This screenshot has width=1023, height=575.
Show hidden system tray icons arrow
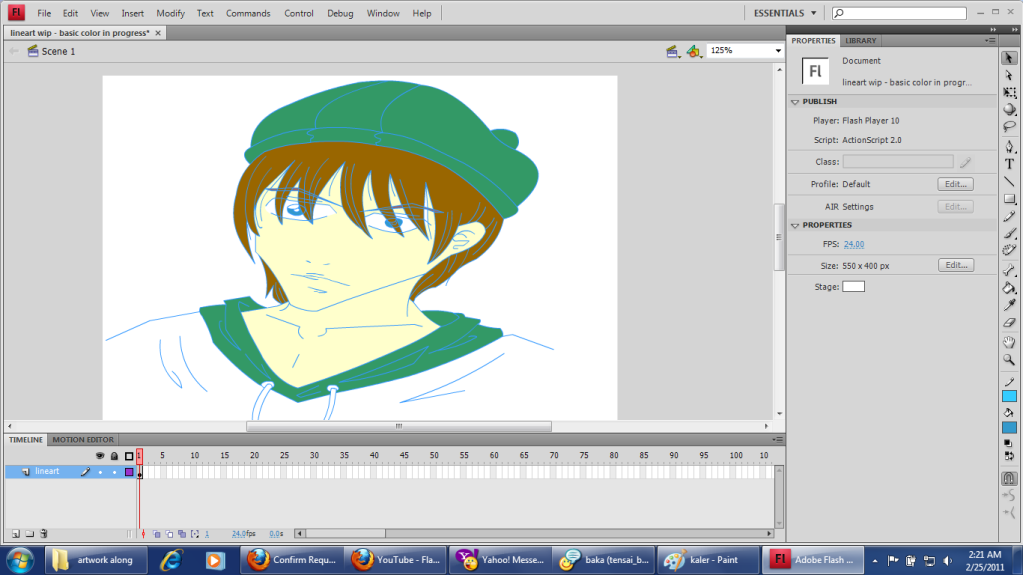(874, 561)
